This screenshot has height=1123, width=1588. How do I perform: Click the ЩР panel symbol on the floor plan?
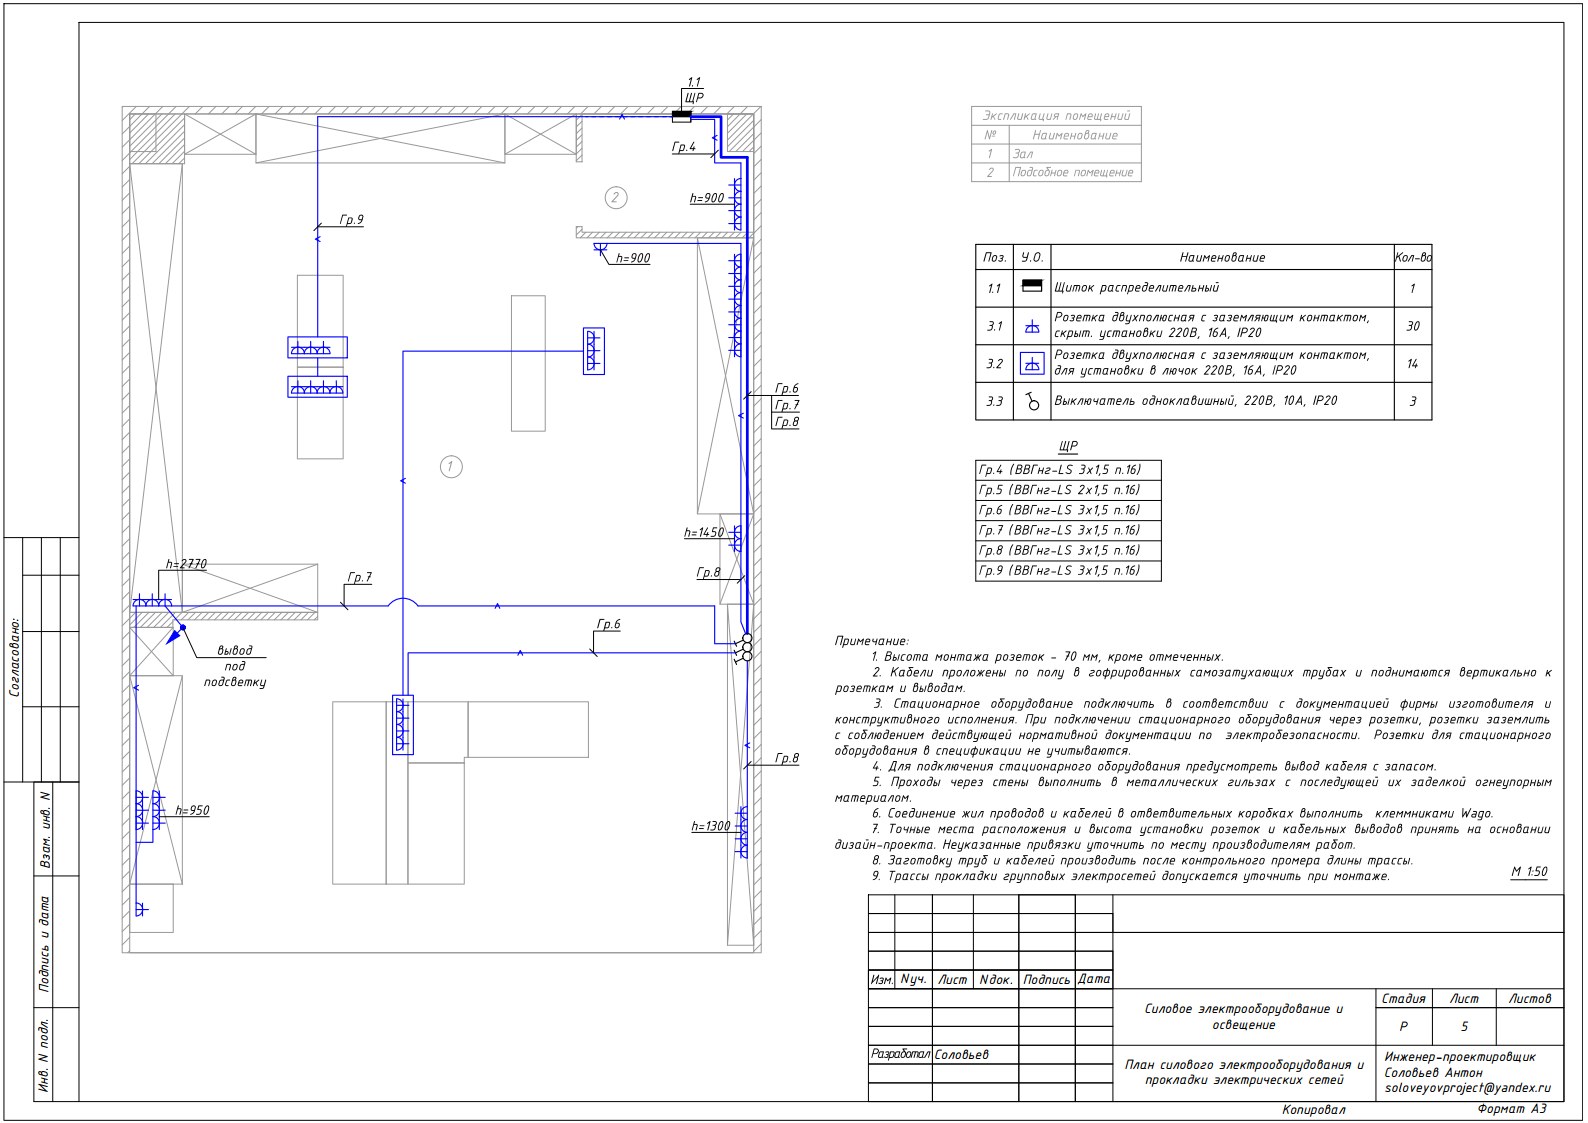[x=681, y=116]
